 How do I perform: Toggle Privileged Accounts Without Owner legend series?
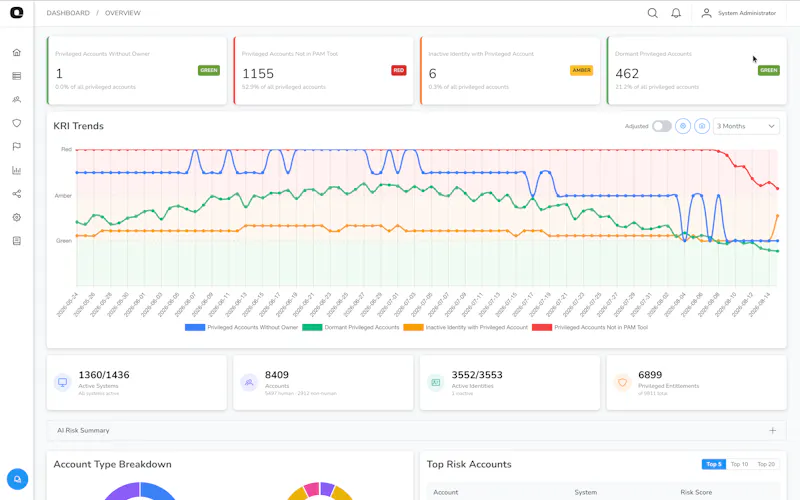(241, 328)
